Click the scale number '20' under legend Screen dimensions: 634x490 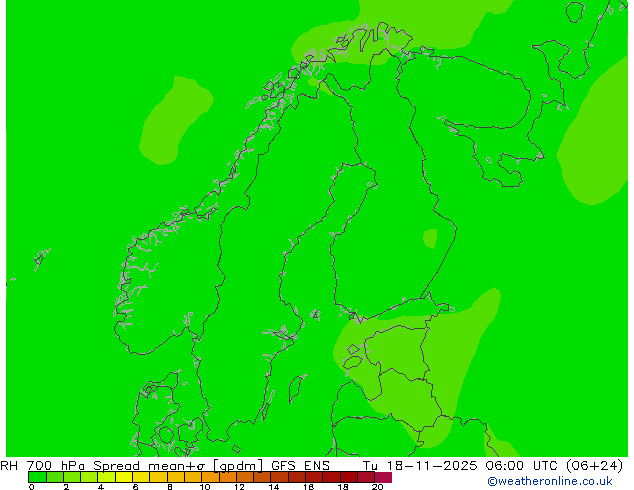click(377, 487)
